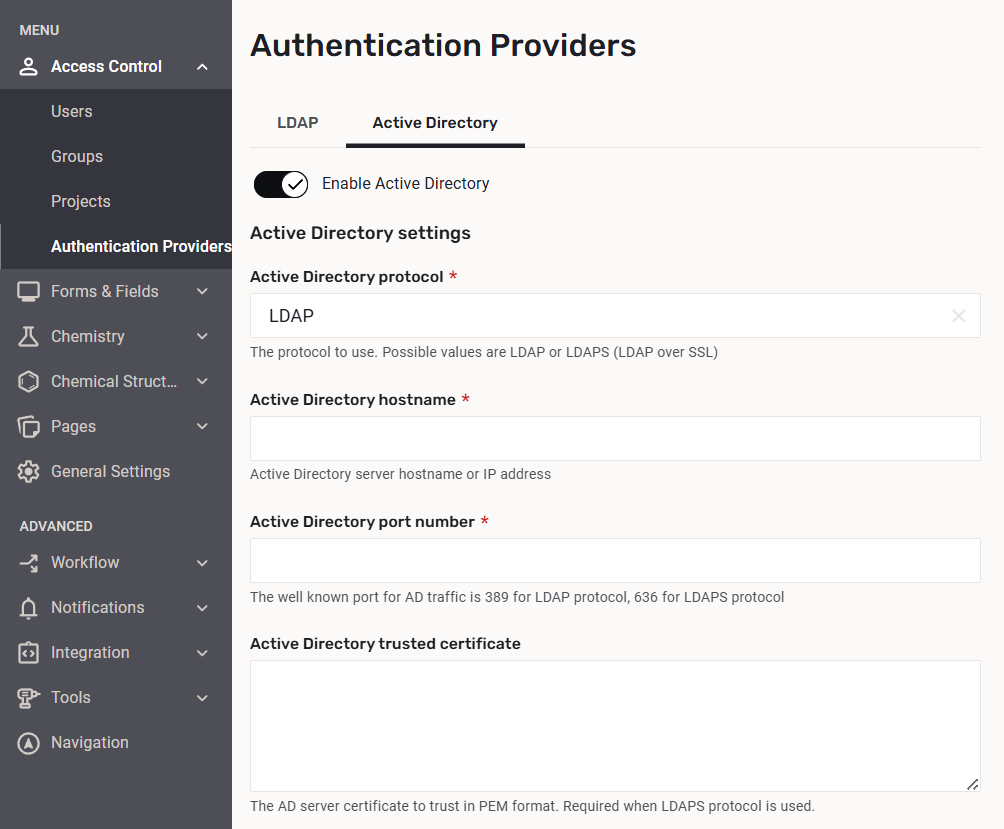Disable the Enable Active Directory toggle
The height and width of the screenshot is (829, 1004).
point(281,184)
